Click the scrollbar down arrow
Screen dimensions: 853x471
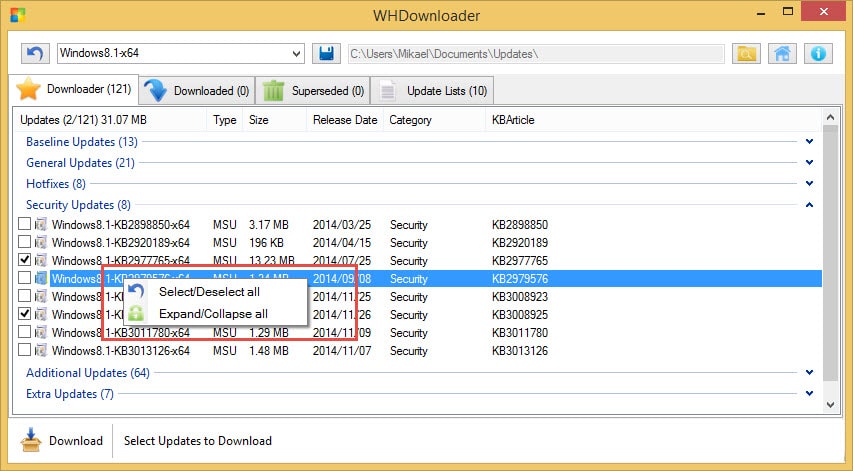pyautogui.click(x=830, y=405)
